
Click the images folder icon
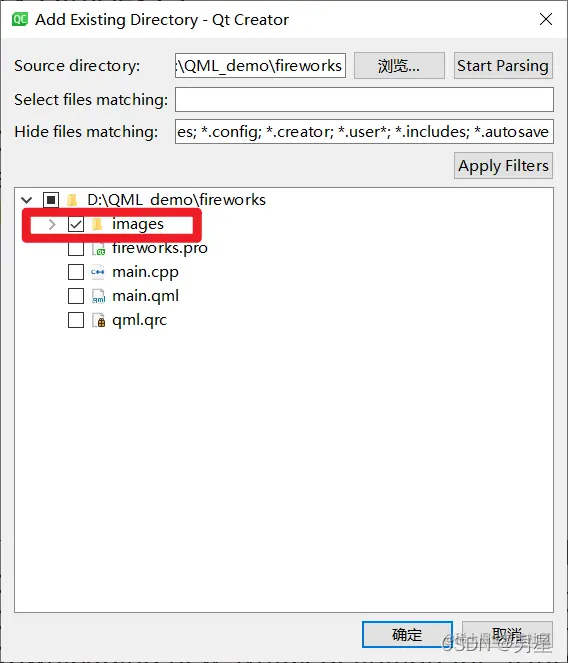[x=98, y=224]
